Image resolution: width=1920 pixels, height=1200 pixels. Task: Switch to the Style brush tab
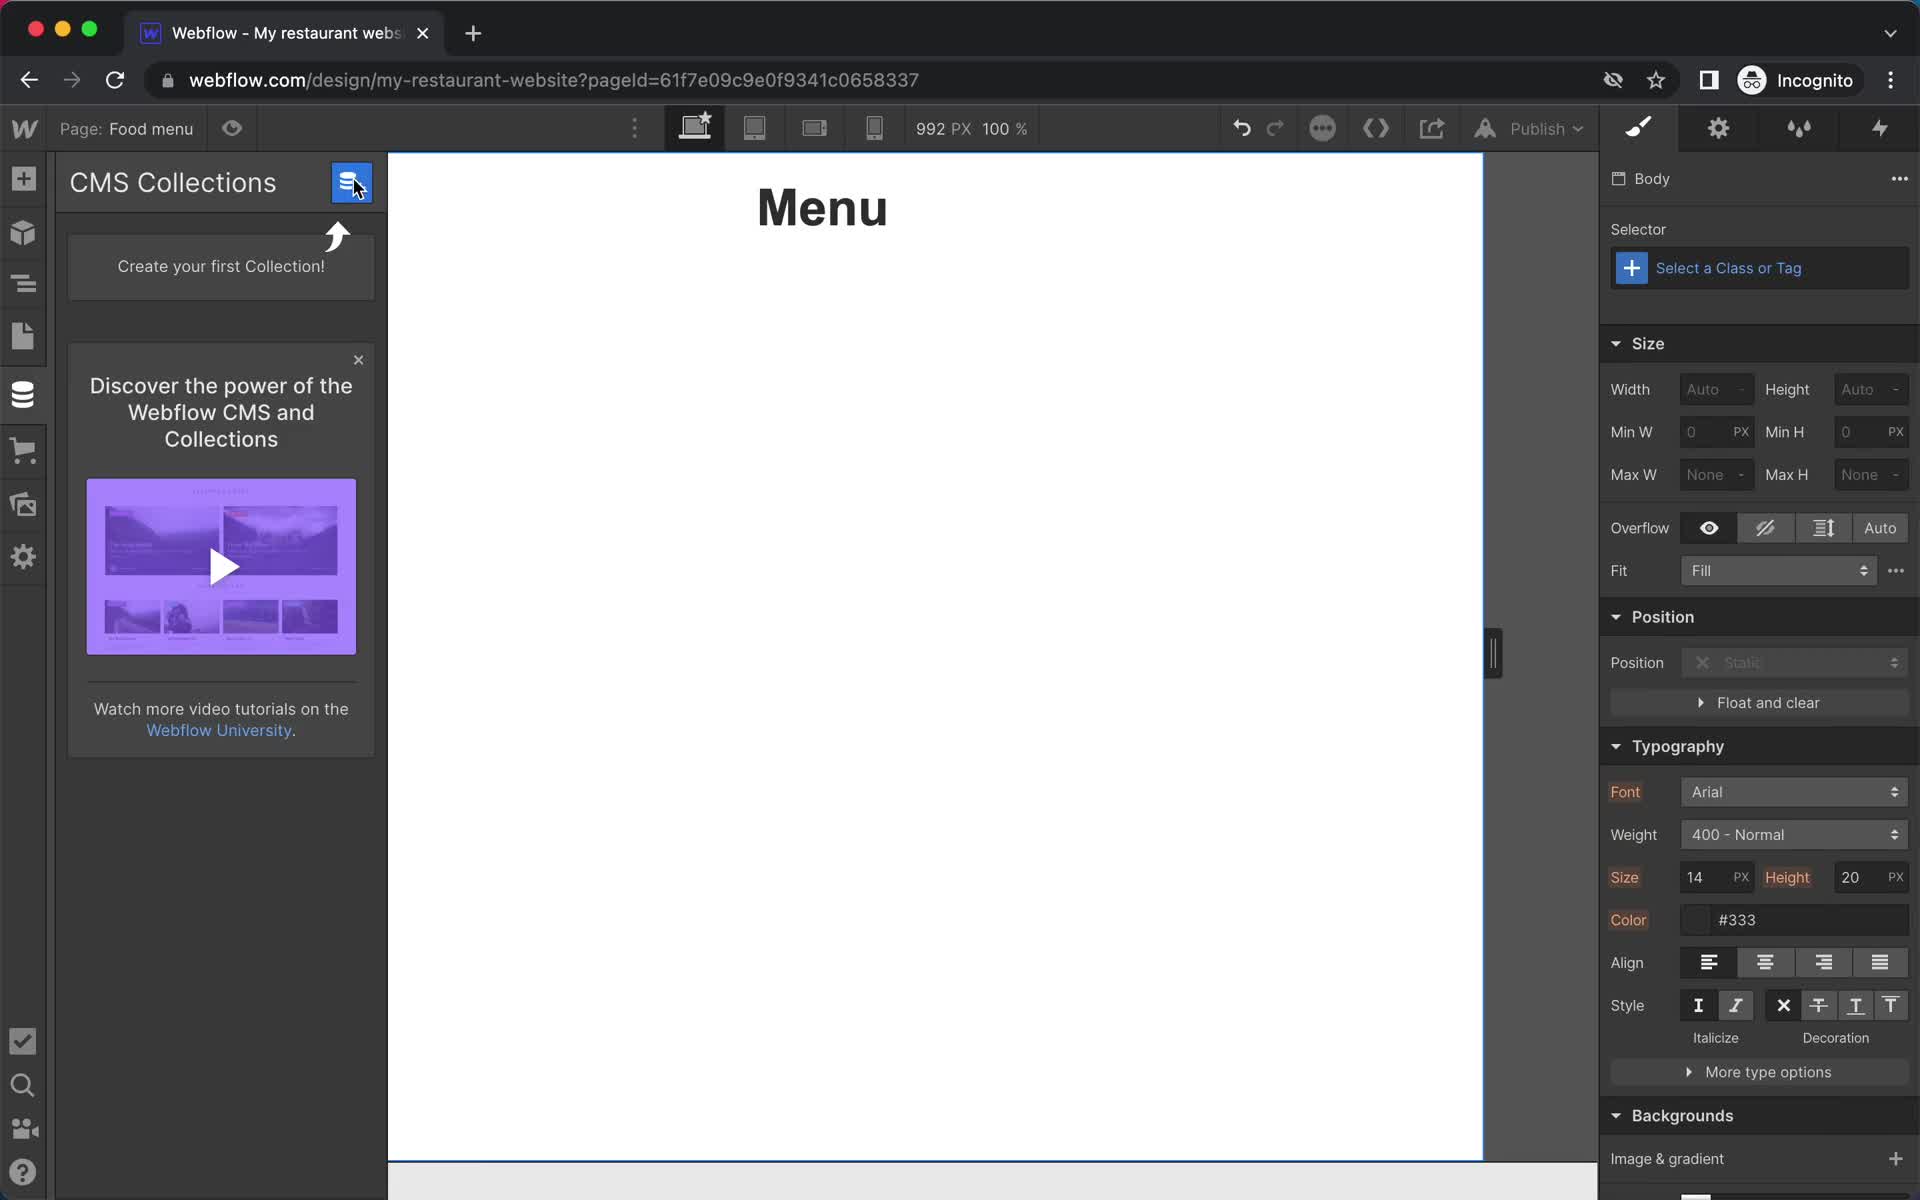[1638, 128]
